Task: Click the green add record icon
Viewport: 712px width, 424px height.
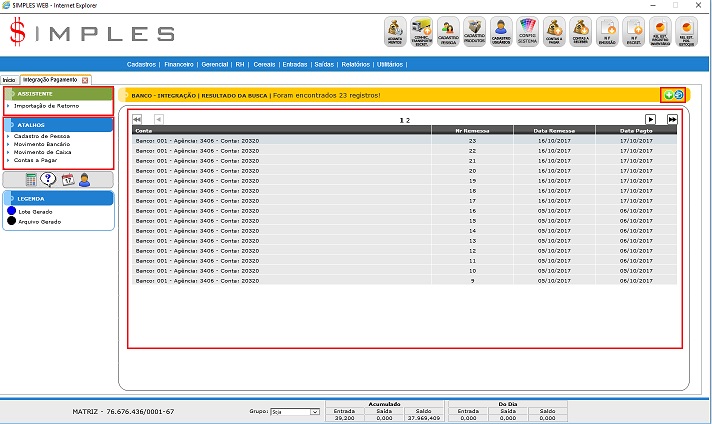Action: pos(669,95)
